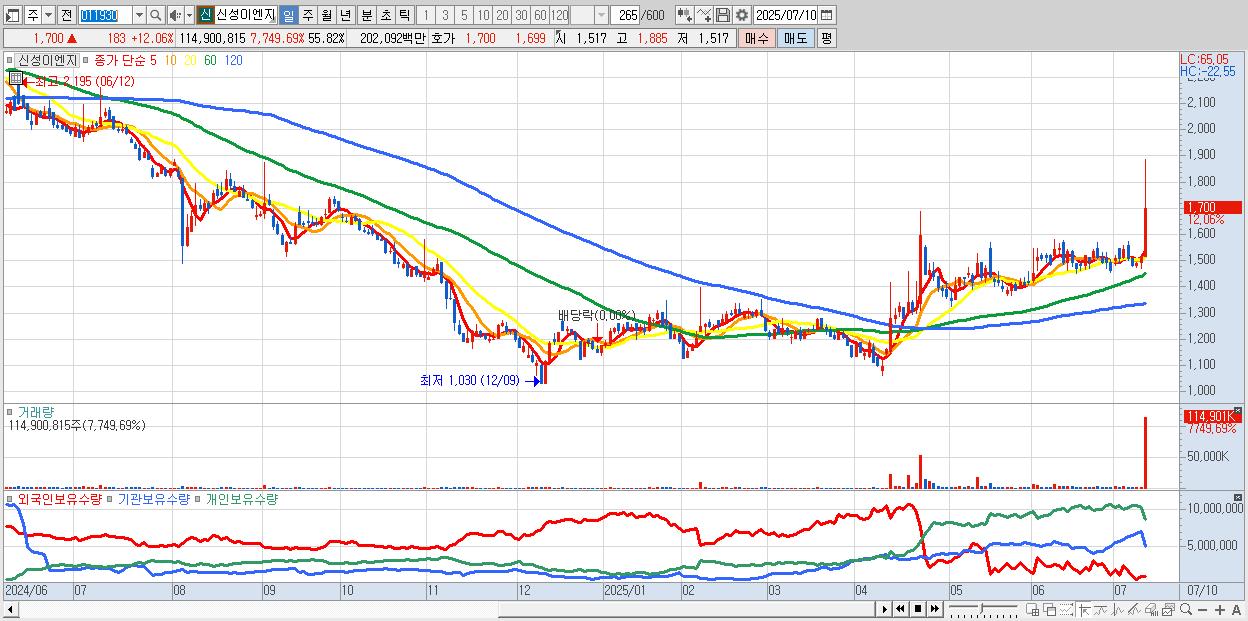Viewport: 1248px width, 621px height.
Task: Select the 분 minute period tab
Action: 366,15
